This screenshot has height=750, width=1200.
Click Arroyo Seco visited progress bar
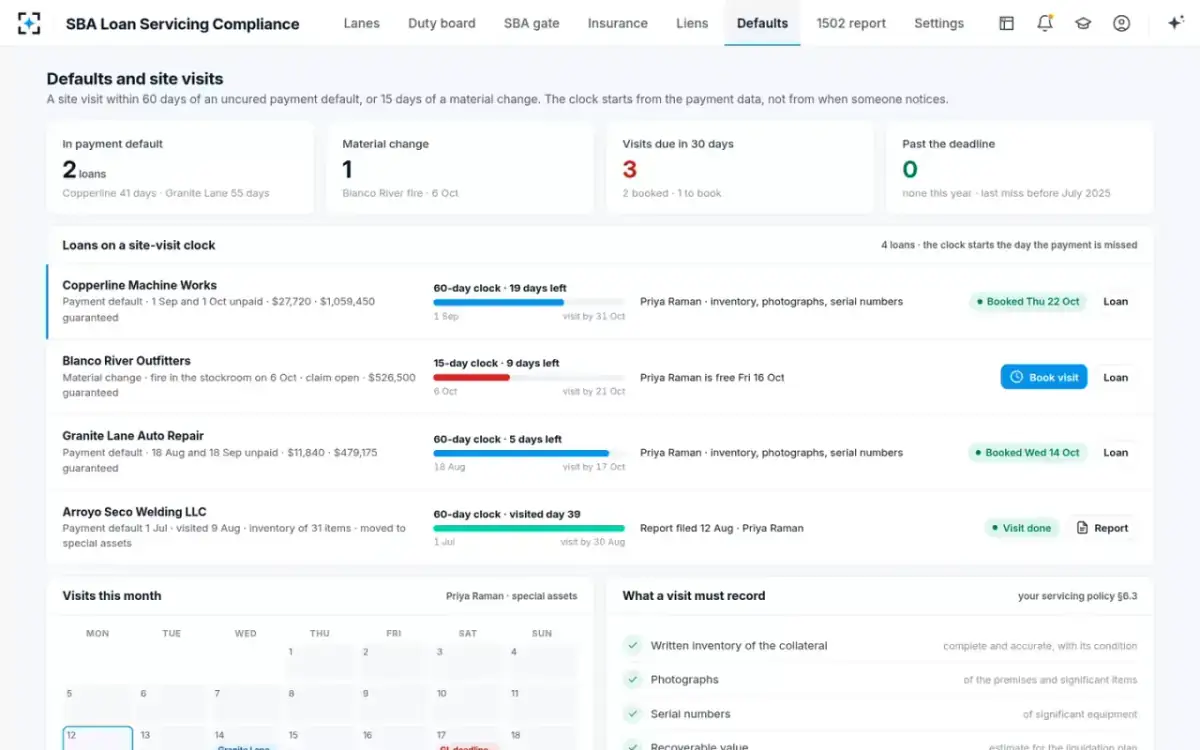tap(529, 528)
